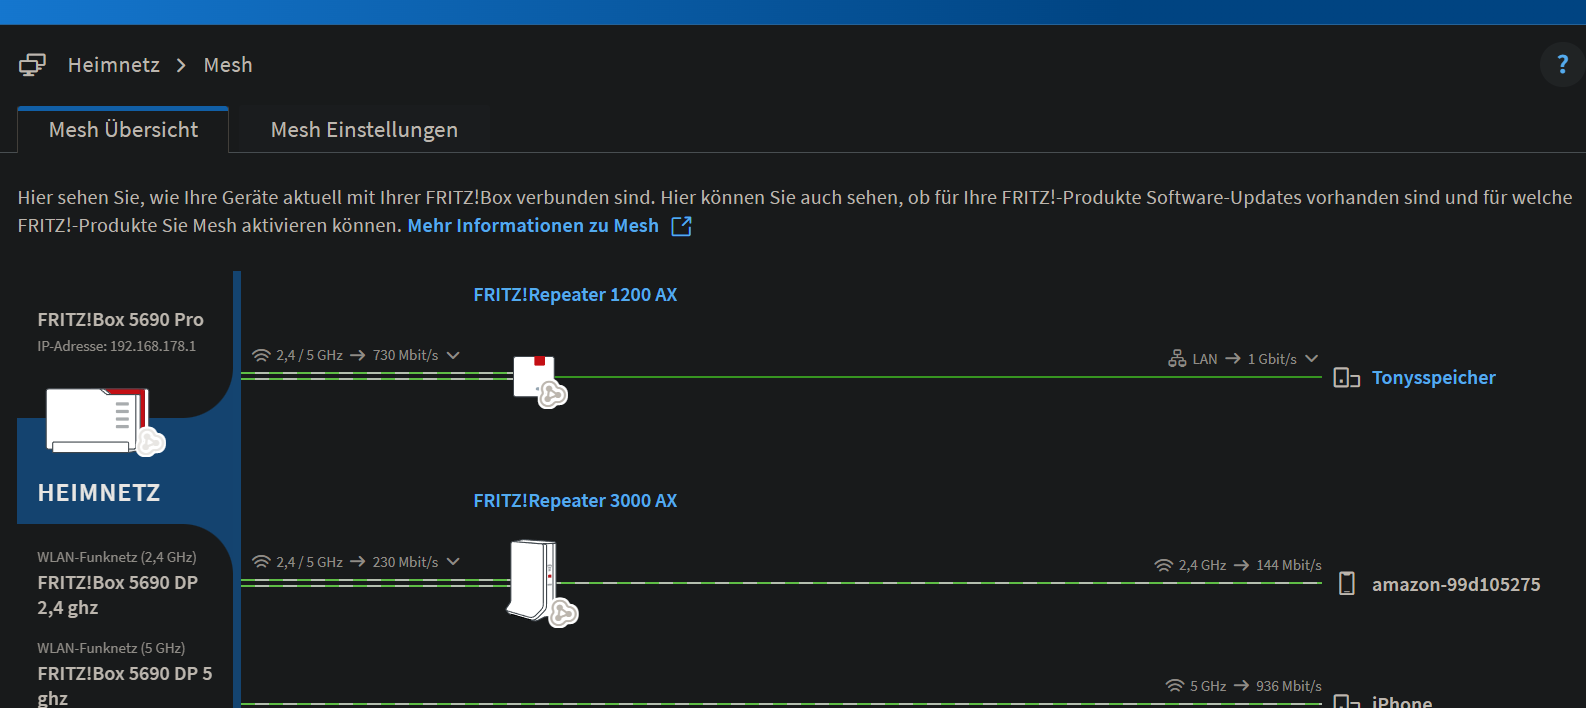1586x708 pixels.
Task: Switch to the Mesh Einstellungen tab
Action: [364, 130]
